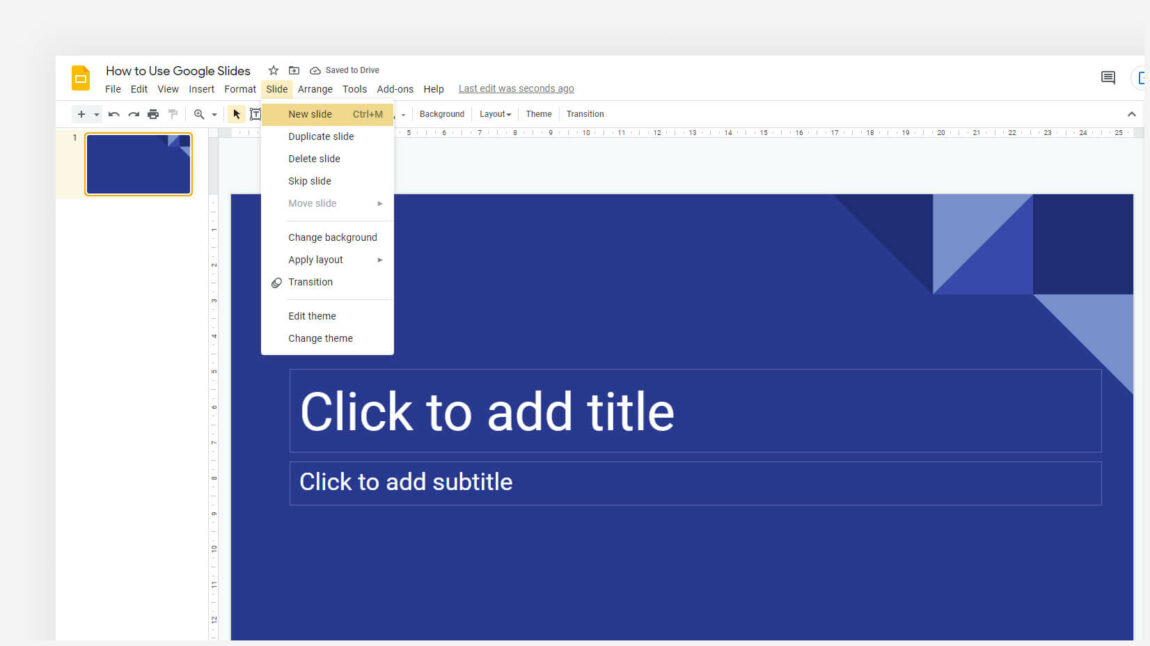Add a new slide with the plus icon
Screen dimensions: 1150x646
[x=81, y=113]
